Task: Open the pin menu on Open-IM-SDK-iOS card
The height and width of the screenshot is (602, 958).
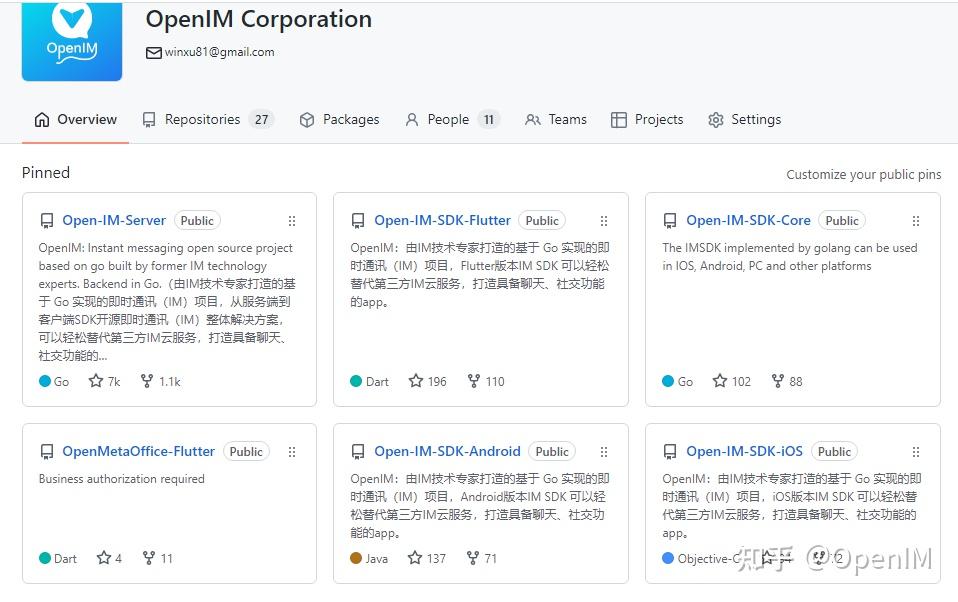Action: point(916,452)
